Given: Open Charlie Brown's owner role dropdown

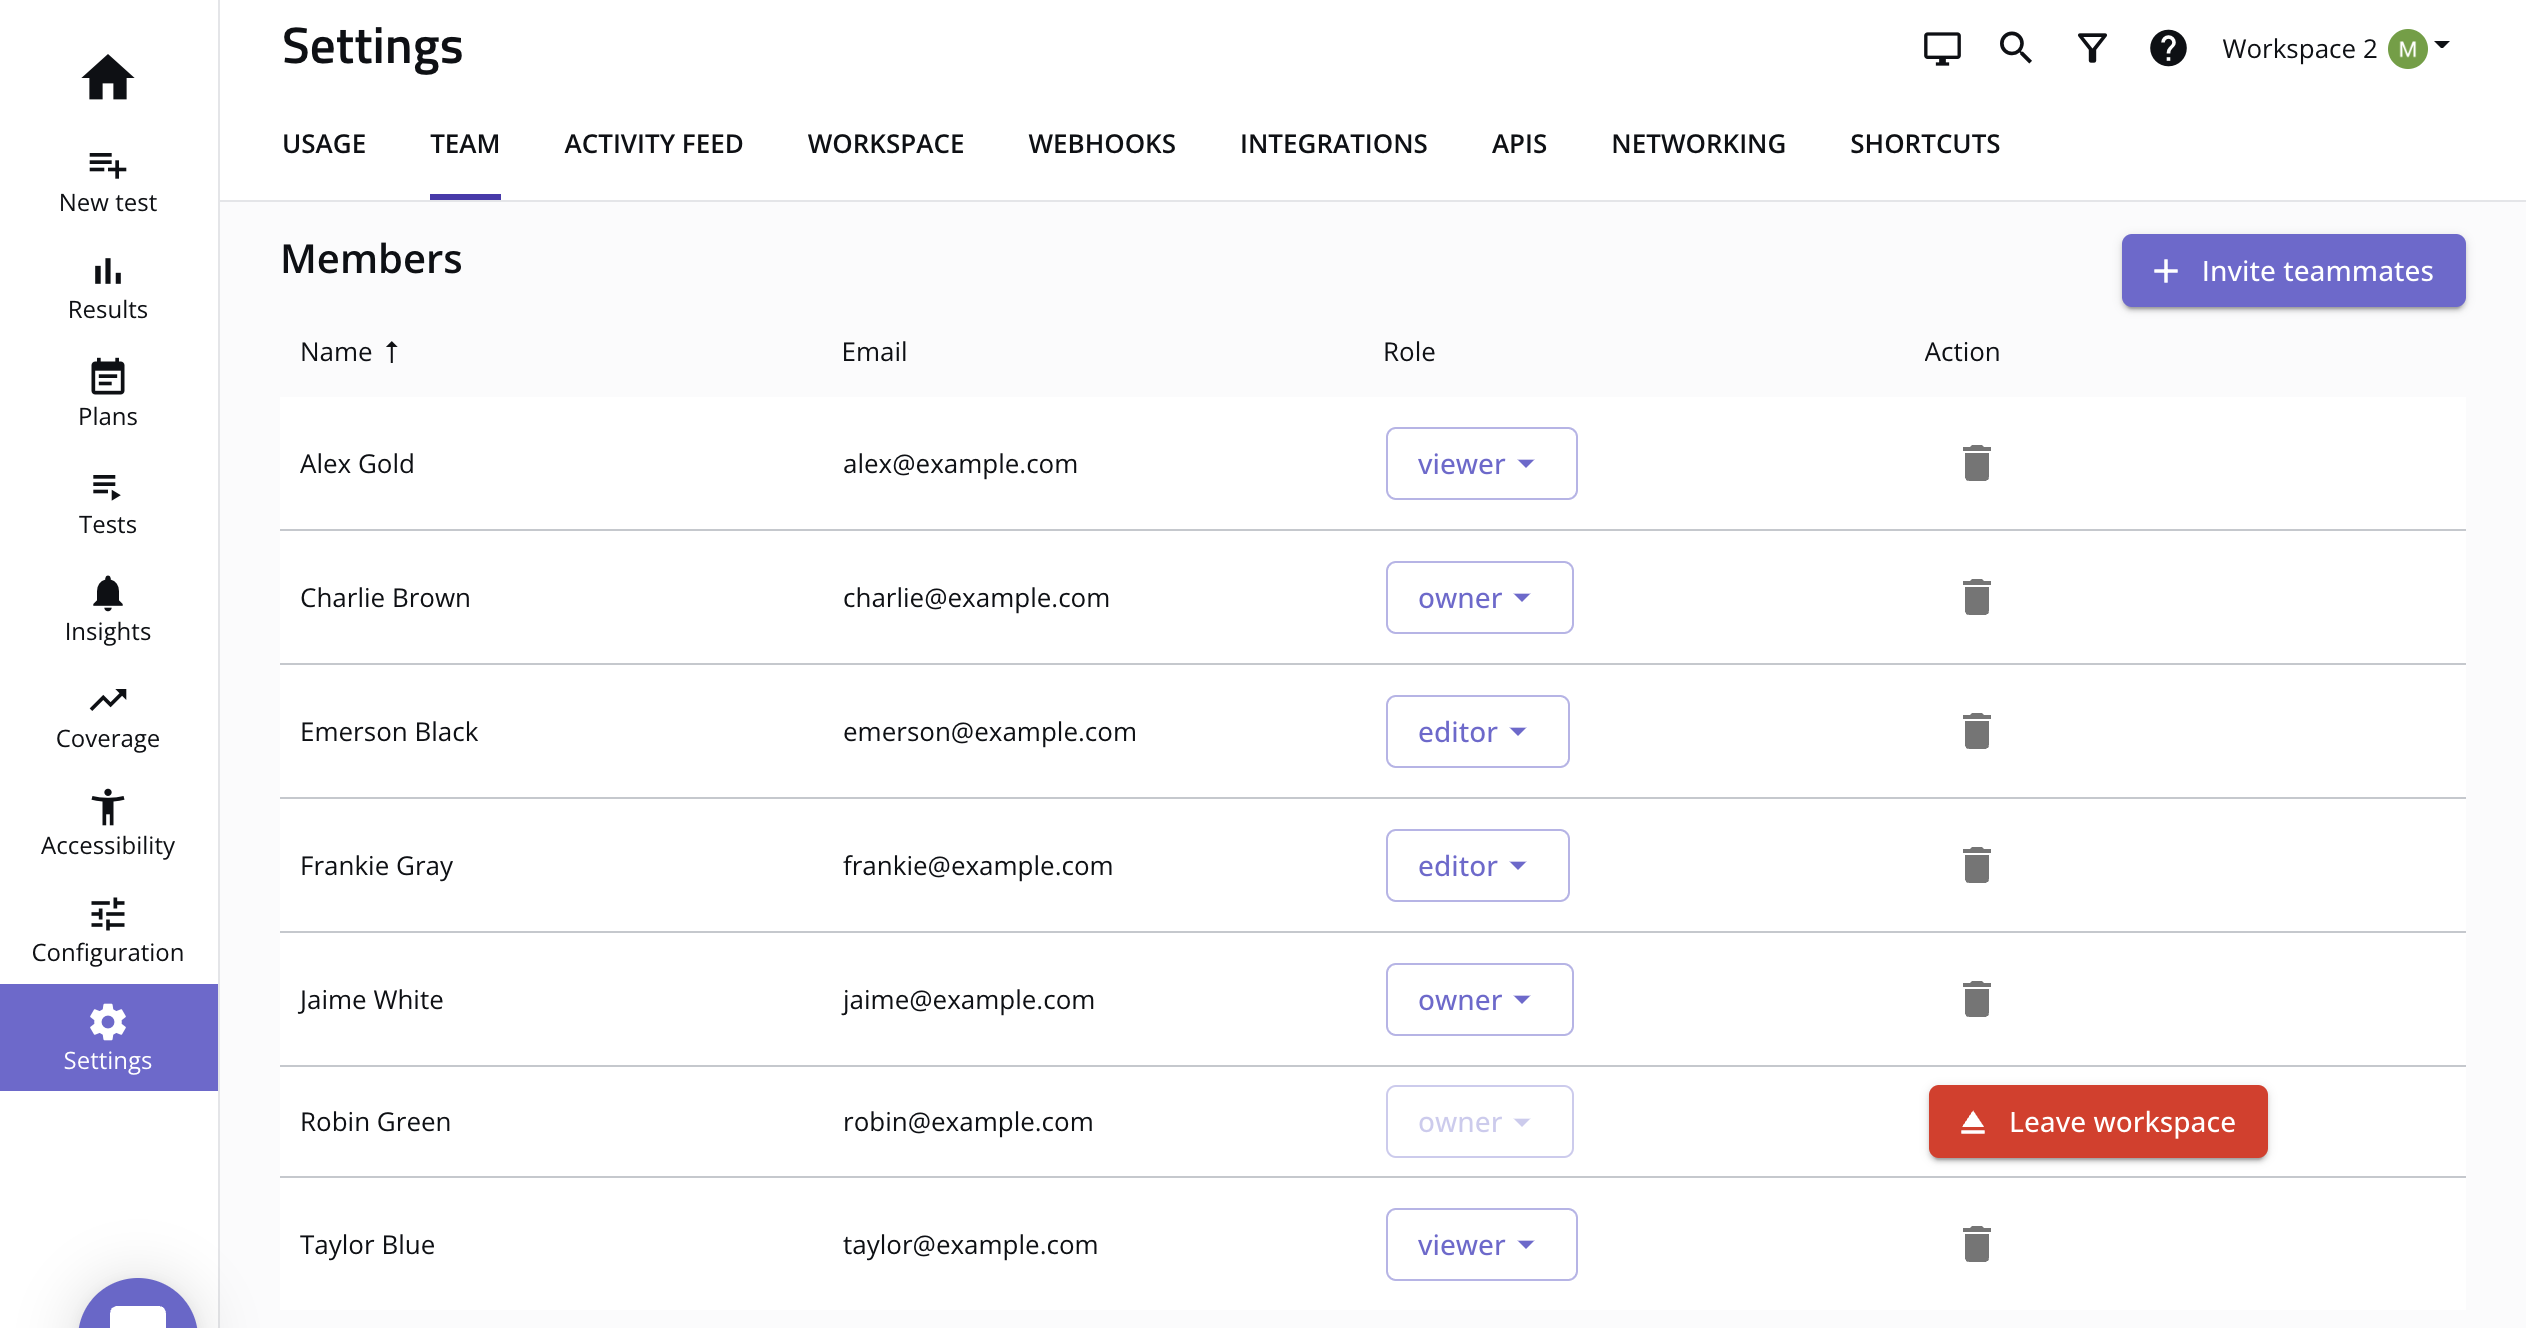Looking at the screenshot, I should coord(1478,598).
